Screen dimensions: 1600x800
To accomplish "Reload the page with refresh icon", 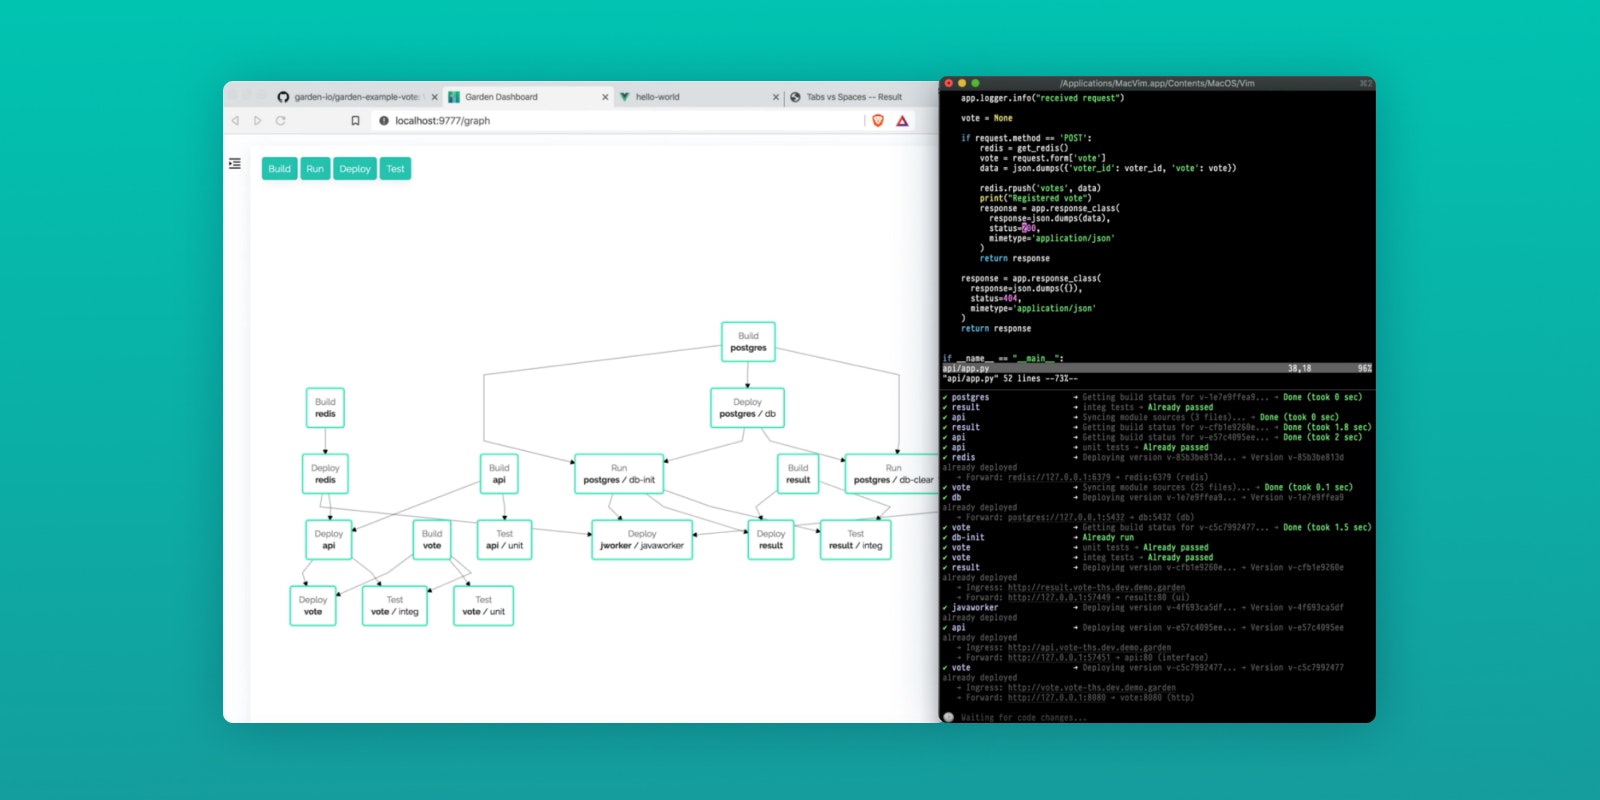I will pyautogui.click(x=281, y=121).
